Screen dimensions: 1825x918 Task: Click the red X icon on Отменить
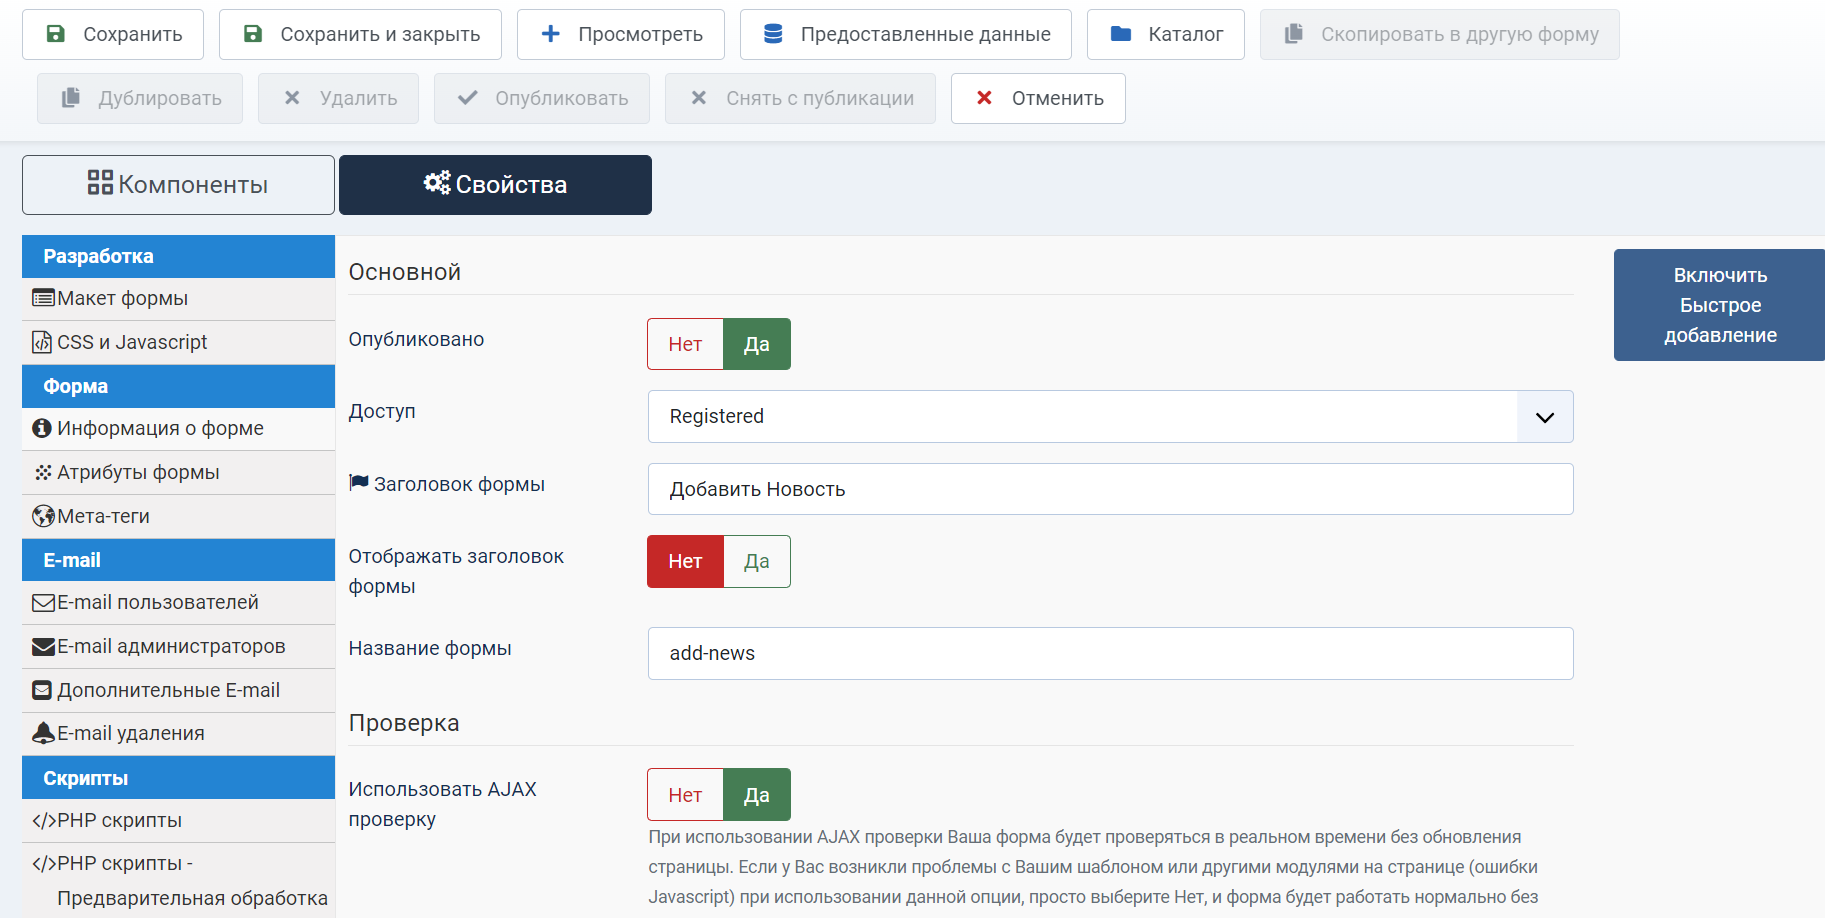984,98
